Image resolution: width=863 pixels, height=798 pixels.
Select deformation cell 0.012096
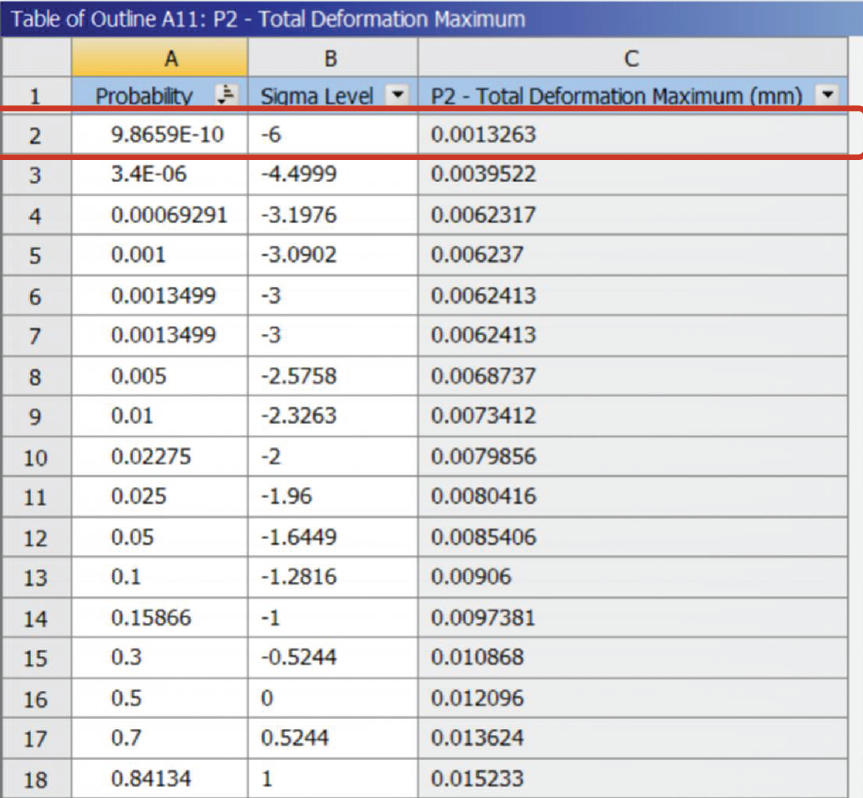pyautogui.click(x=632, y=698)
